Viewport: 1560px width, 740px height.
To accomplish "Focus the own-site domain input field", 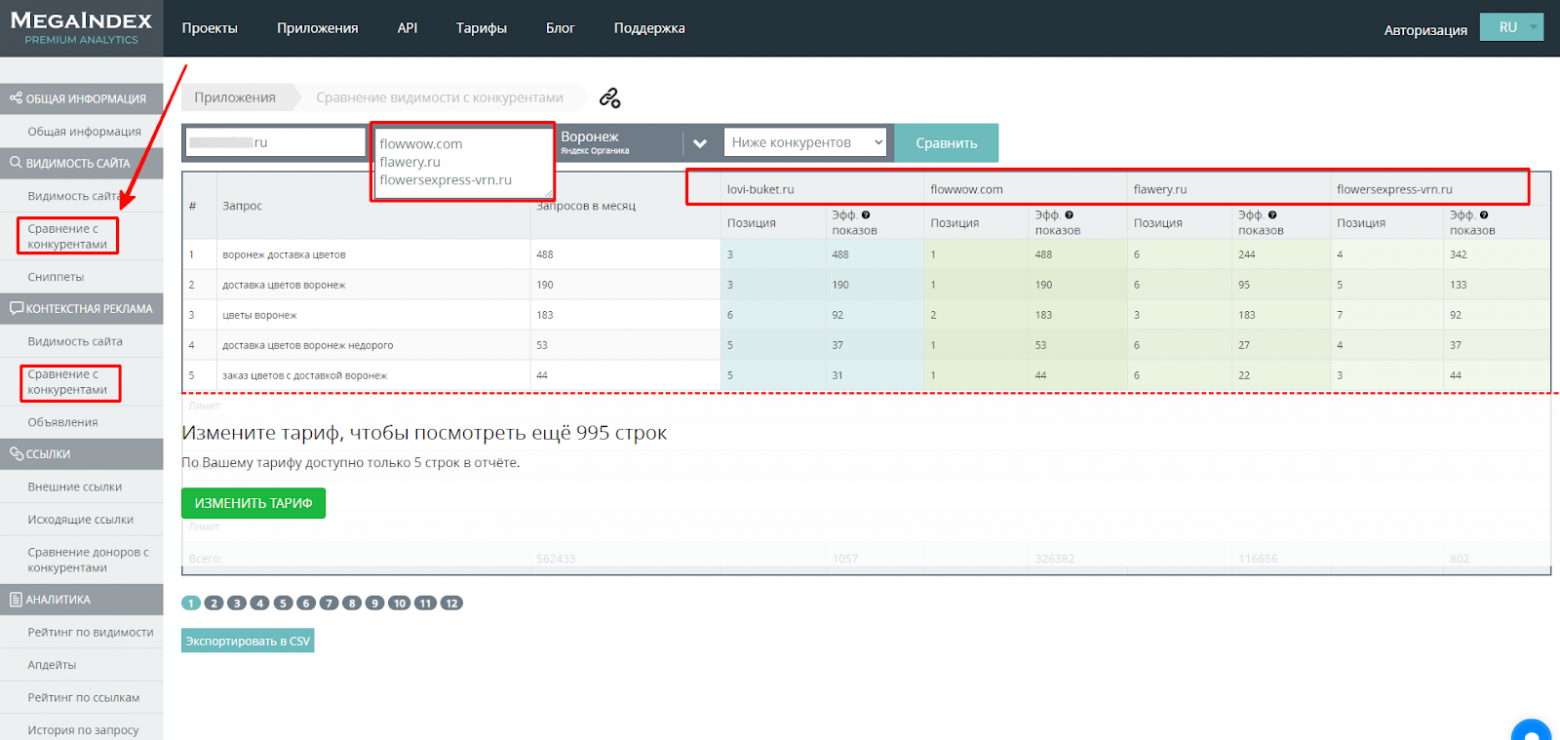I will tap(276, 142).
